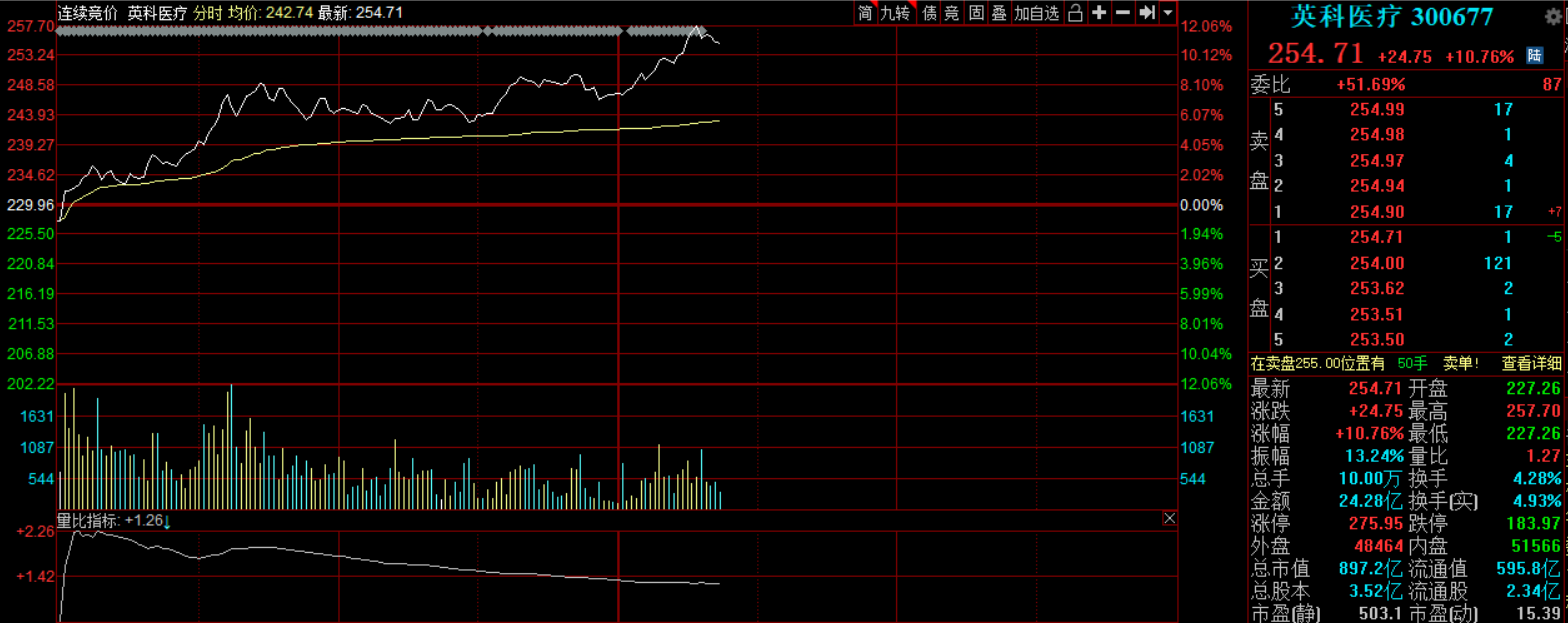1568x623 pixels.
Task: Click 均价: 242.74 in chart header
Action: click(269, 13)
